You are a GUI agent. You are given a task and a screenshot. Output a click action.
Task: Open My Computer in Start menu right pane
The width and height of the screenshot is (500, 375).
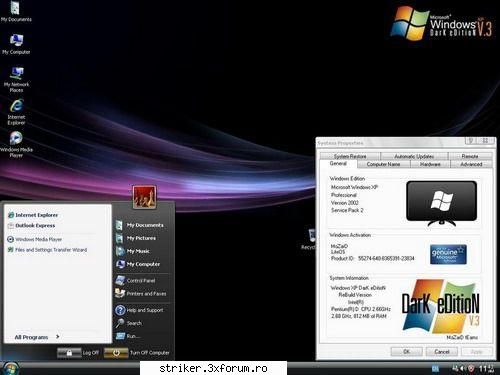[x=138, y=264]
